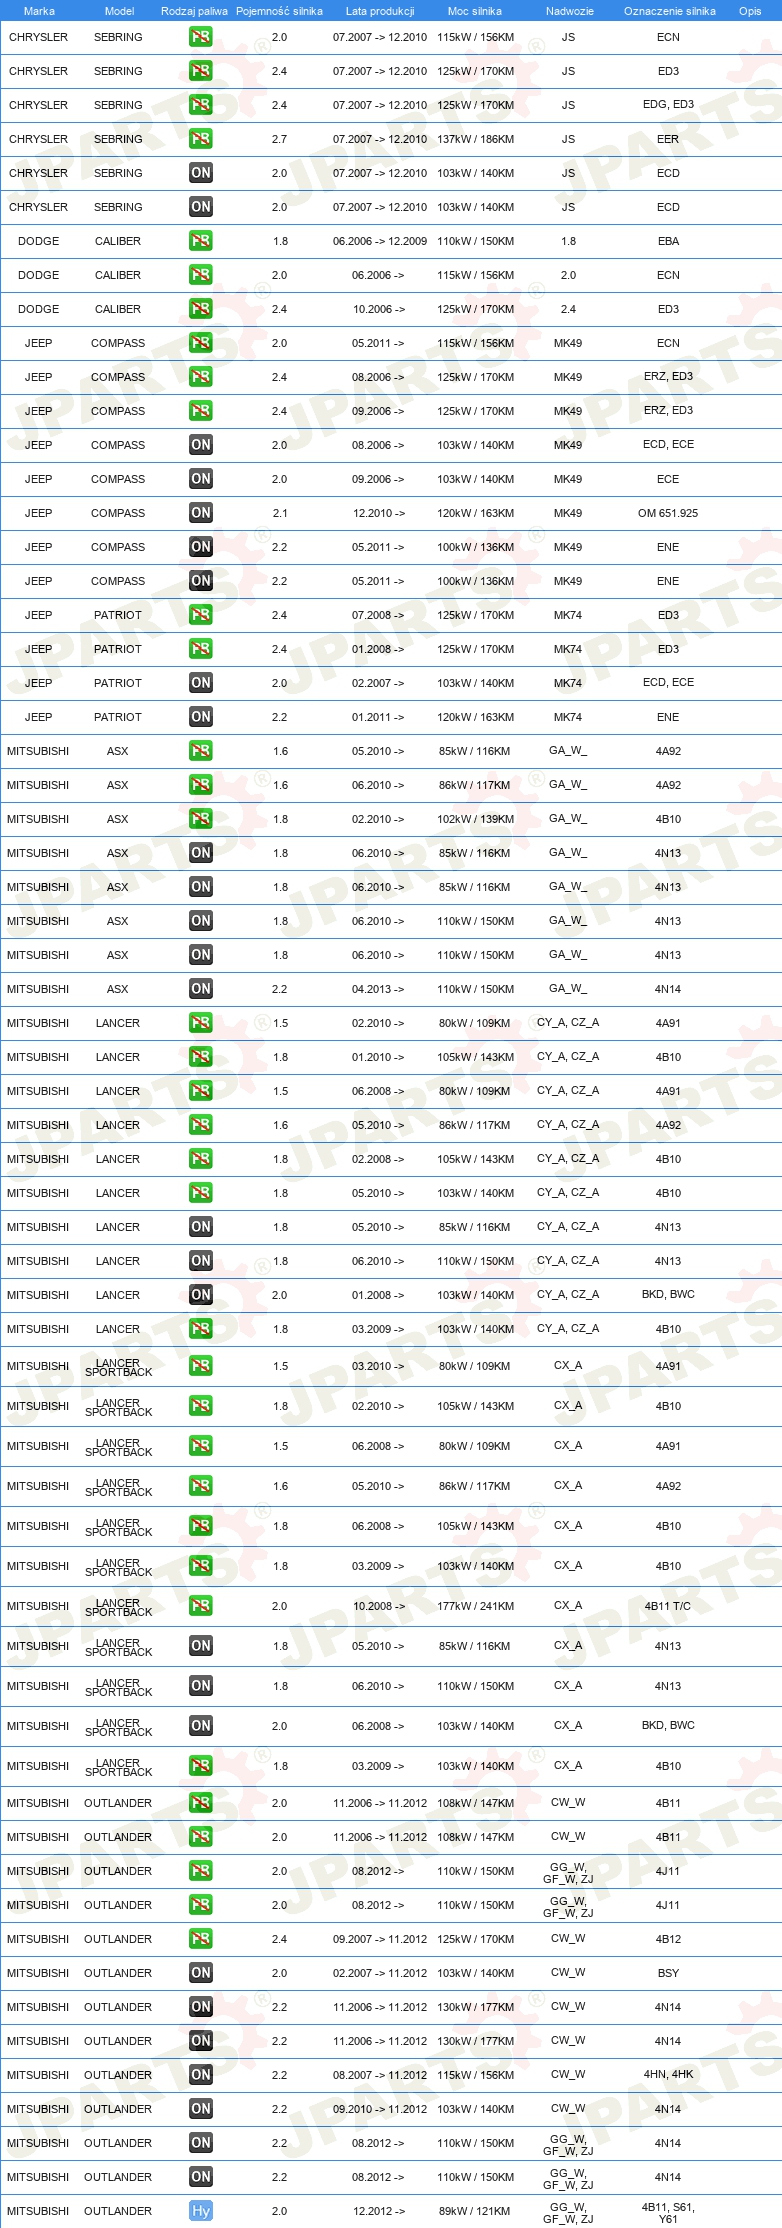Viewport: 782px width, 2228px height.
Task: Click diesel ON icon in Compass 08.2006 ECD, ECE row
Action: pos(201,445)
